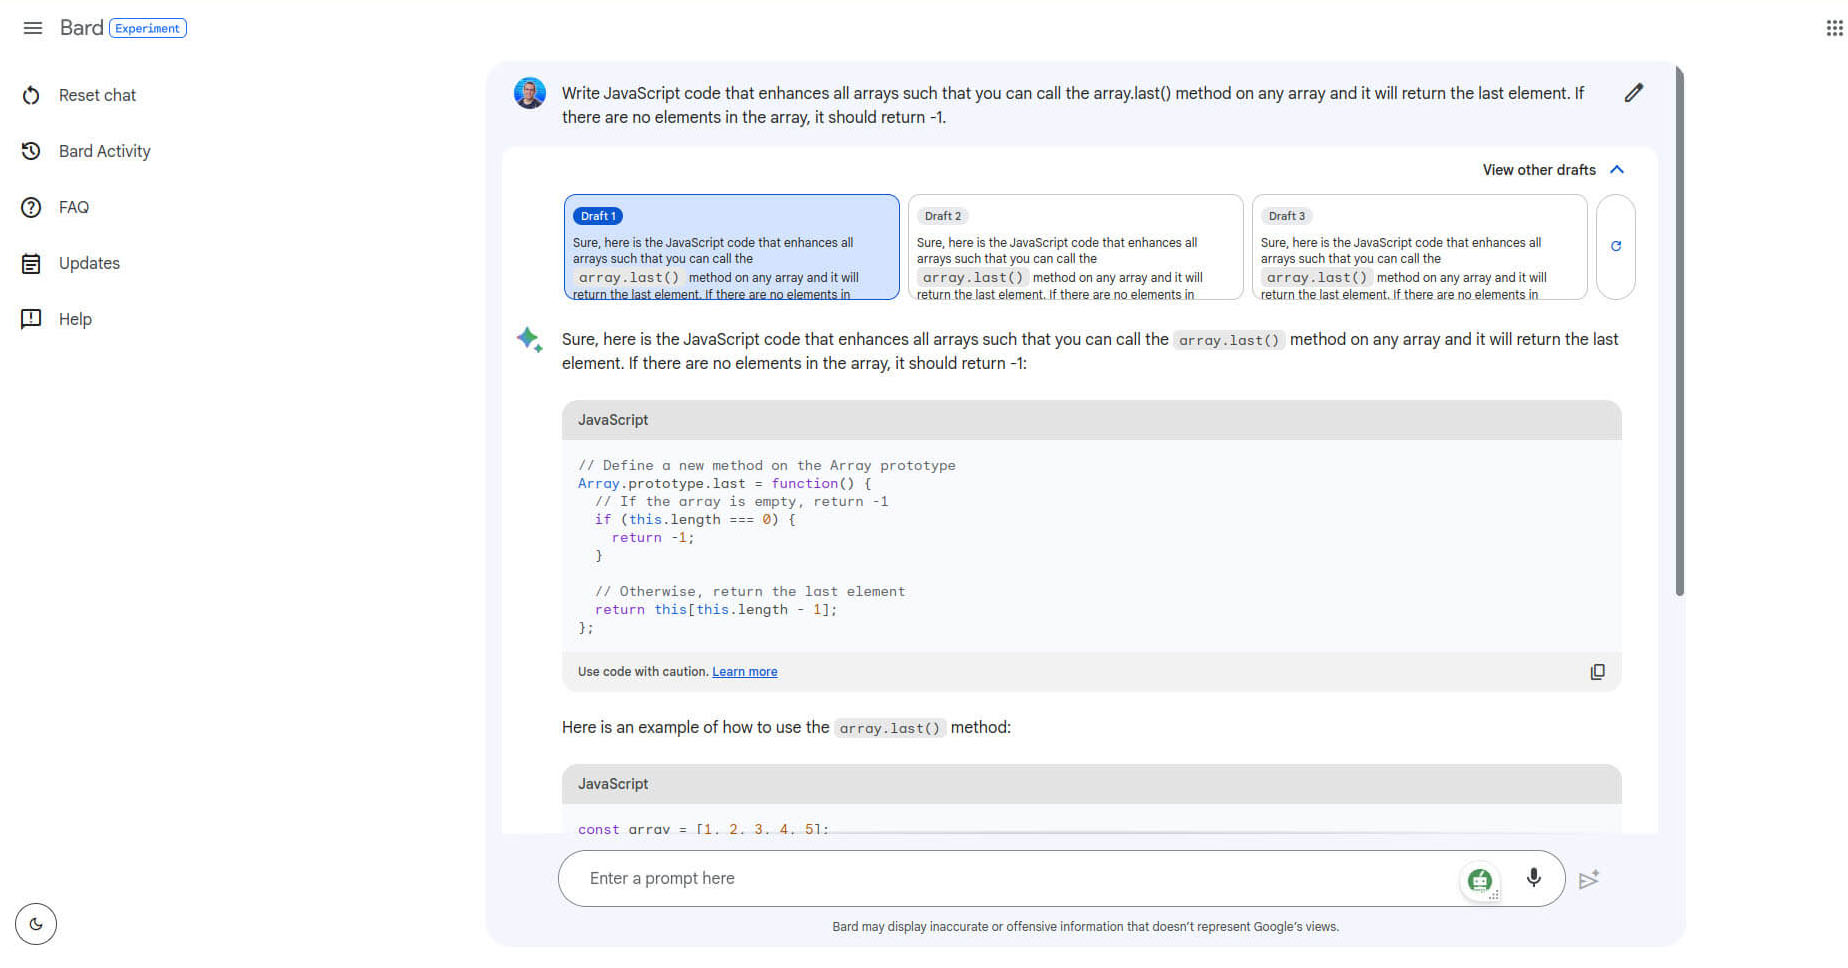Viewport: 1848px width, 968px height.
Task: Collapse the View other drafts section
Action: pos(1553,170)
